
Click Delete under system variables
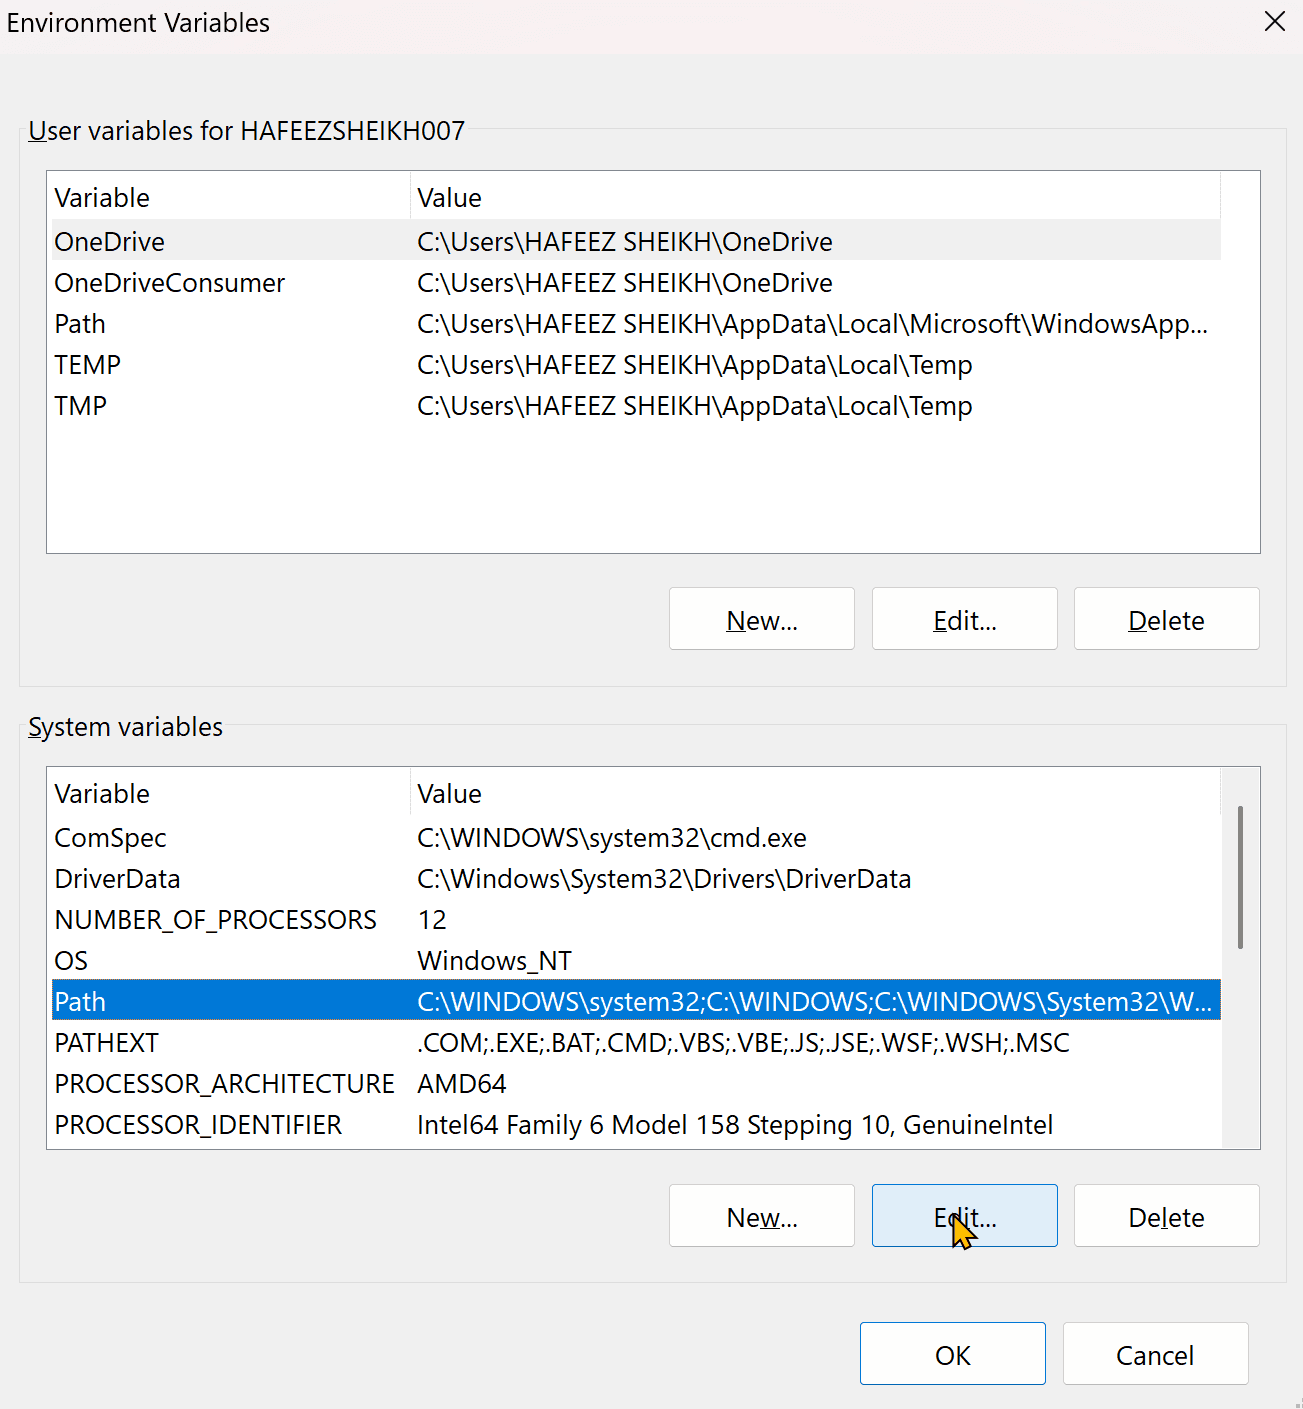1167,1216
